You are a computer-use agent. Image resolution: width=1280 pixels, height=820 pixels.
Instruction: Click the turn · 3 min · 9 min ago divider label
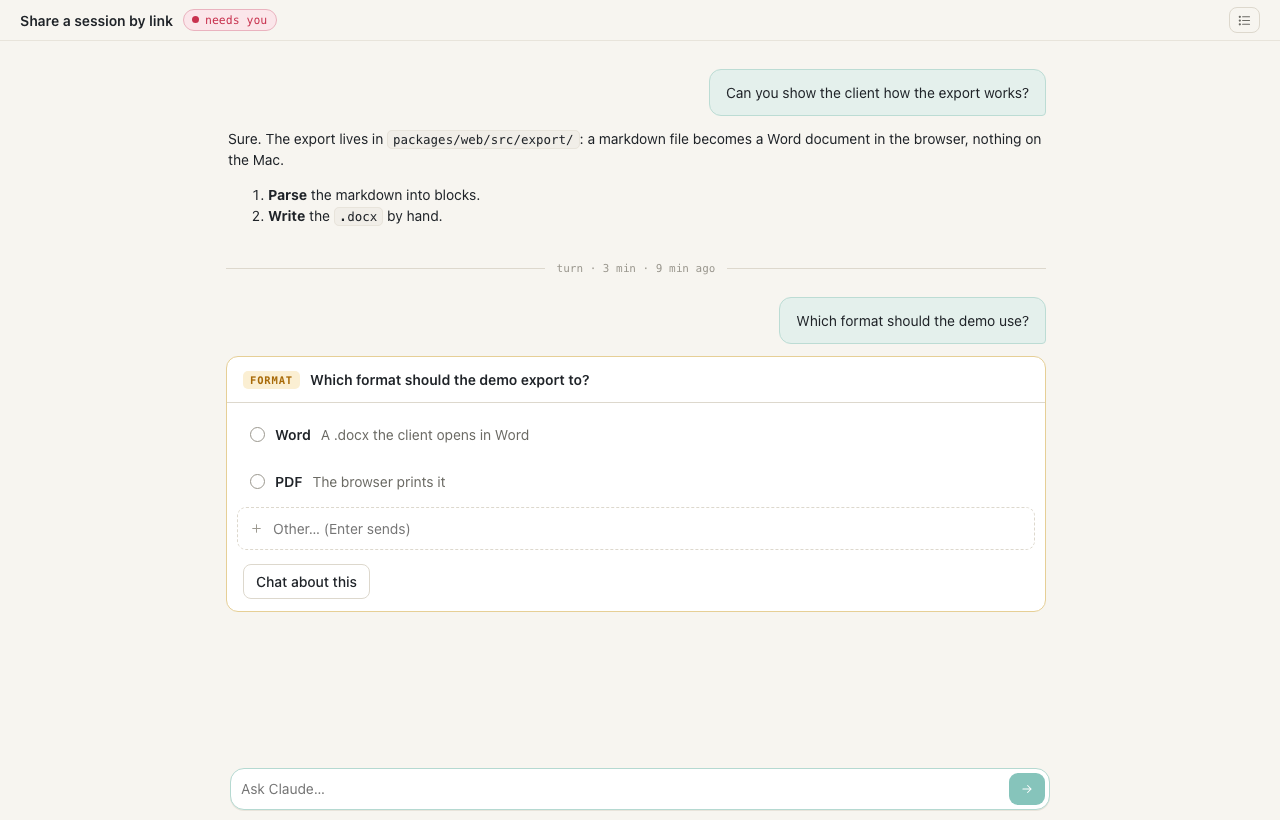(636, 268)
